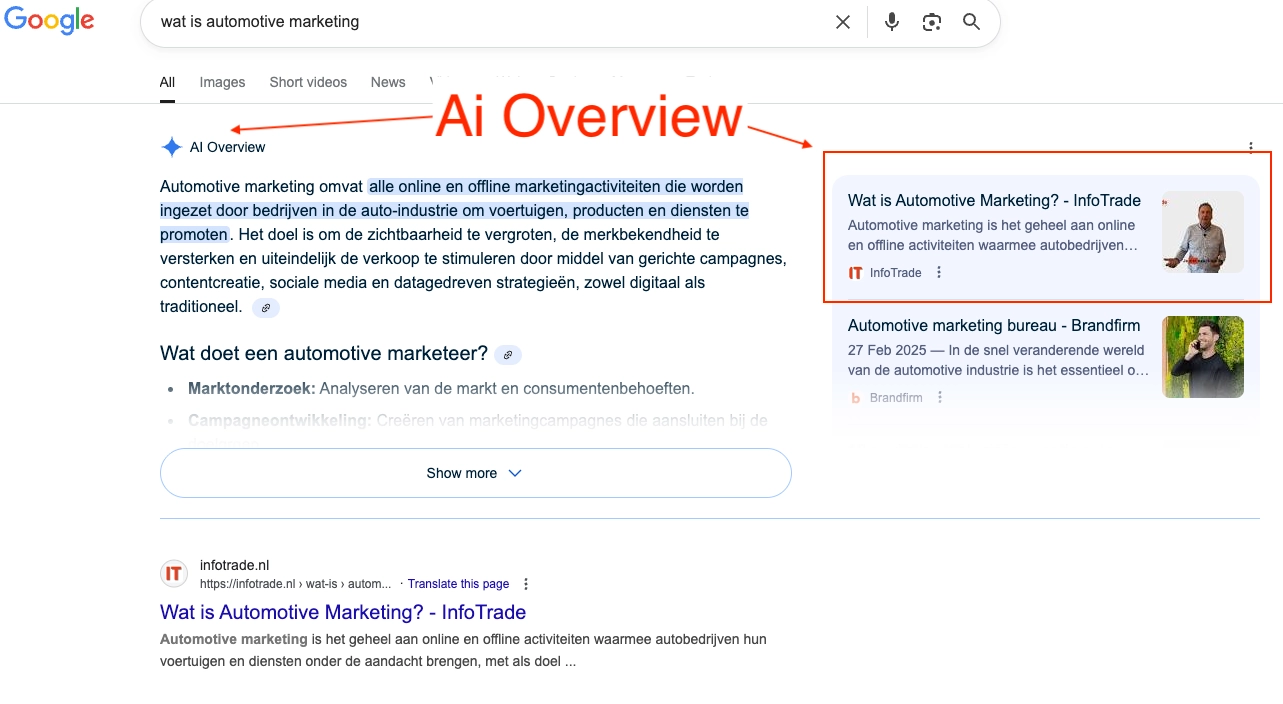This screenshot has height=704, width=1283.
Task: Select the All tab
Action: [x=167, y=82]
